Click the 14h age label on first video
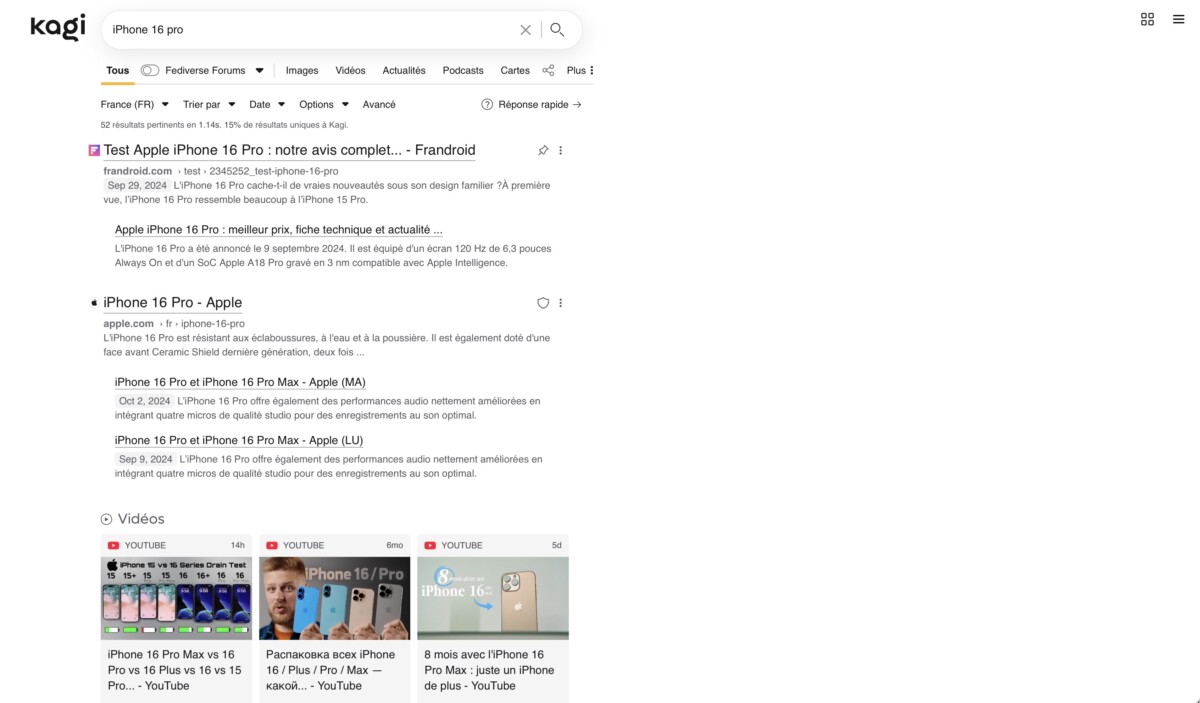This screenshot has height=703, width=1200. (238, 545)
